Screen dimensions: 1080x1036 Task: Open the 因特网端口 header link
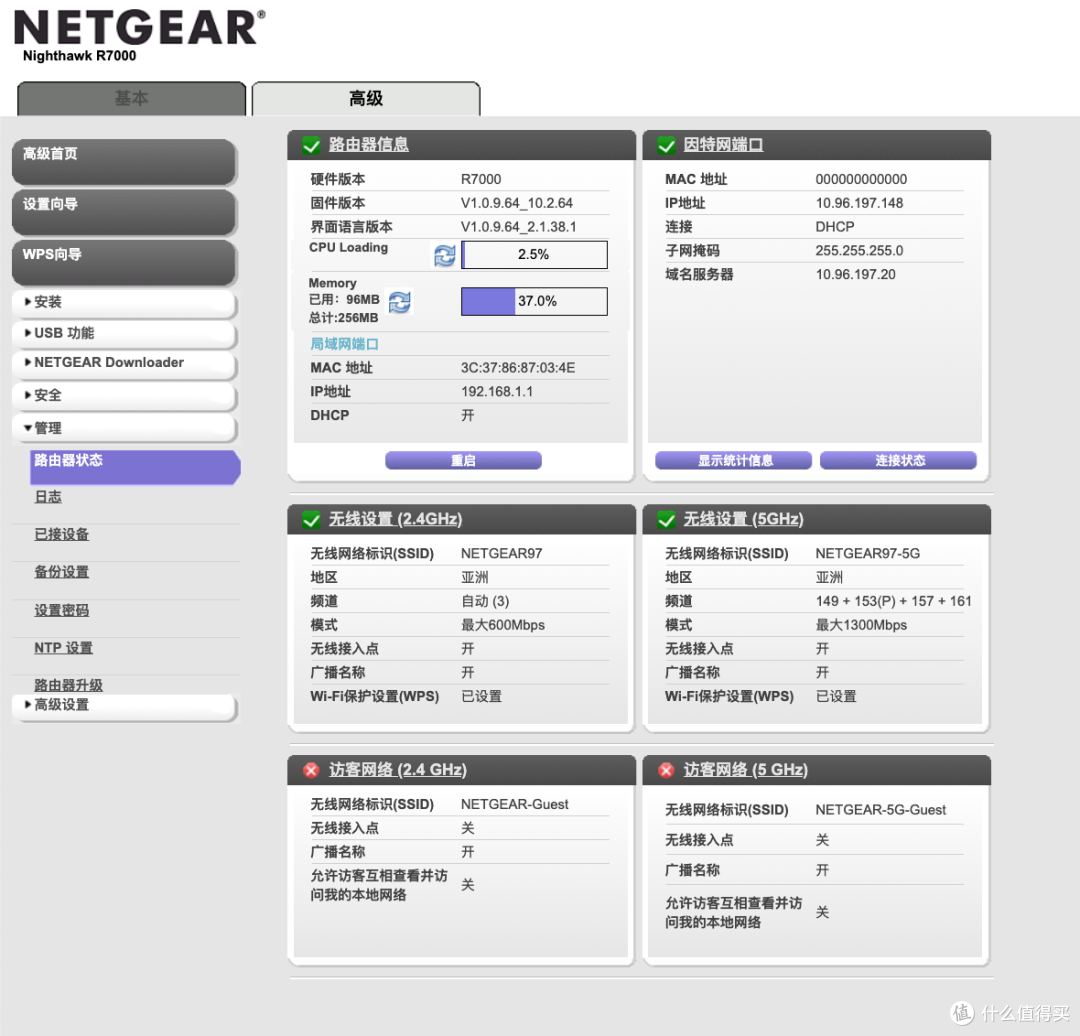[x=723, y=145]
